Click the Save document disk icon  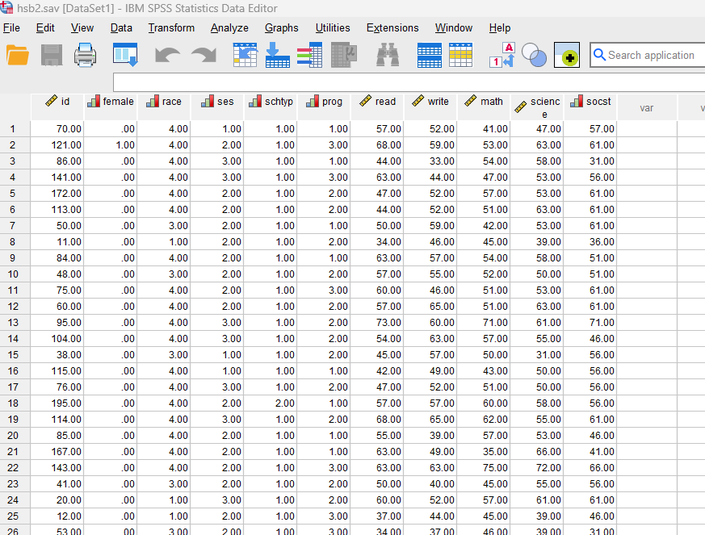tap(52, 55)
